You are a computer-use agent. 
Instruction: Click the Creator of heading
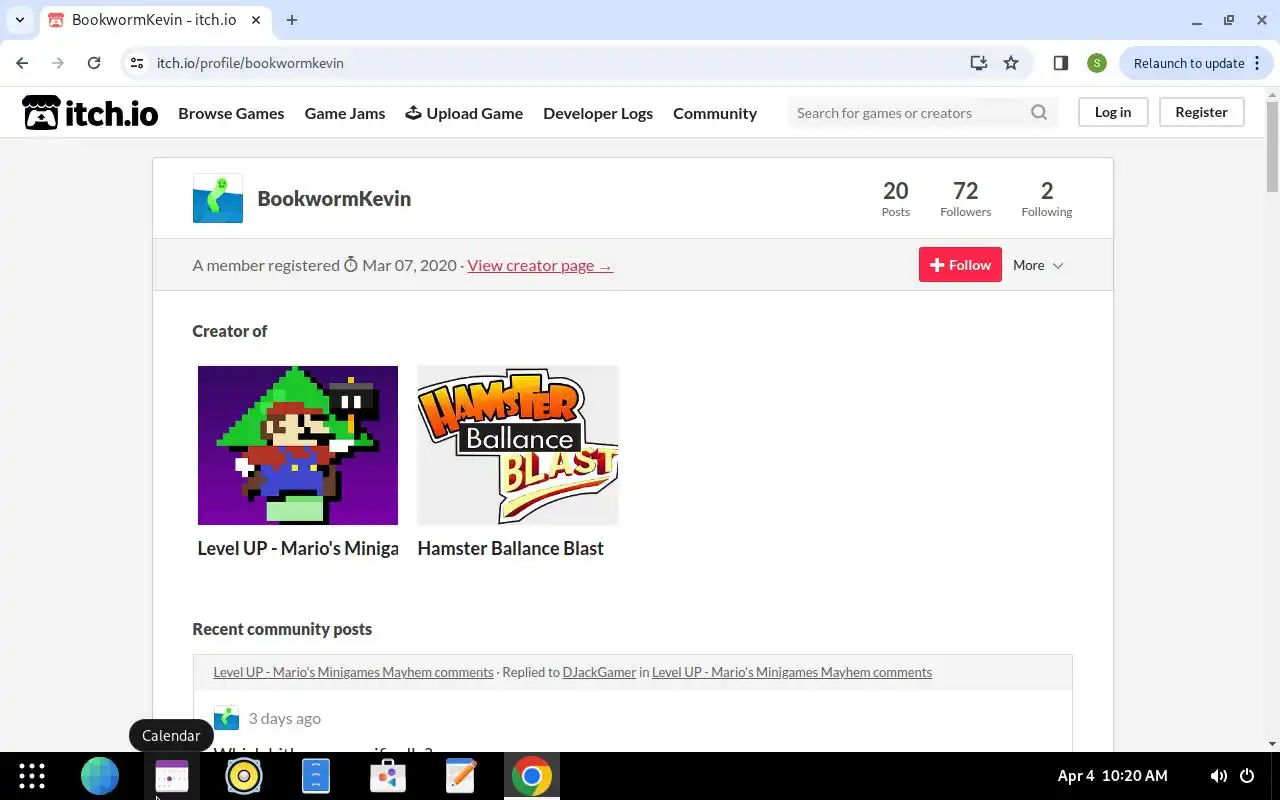230,331
